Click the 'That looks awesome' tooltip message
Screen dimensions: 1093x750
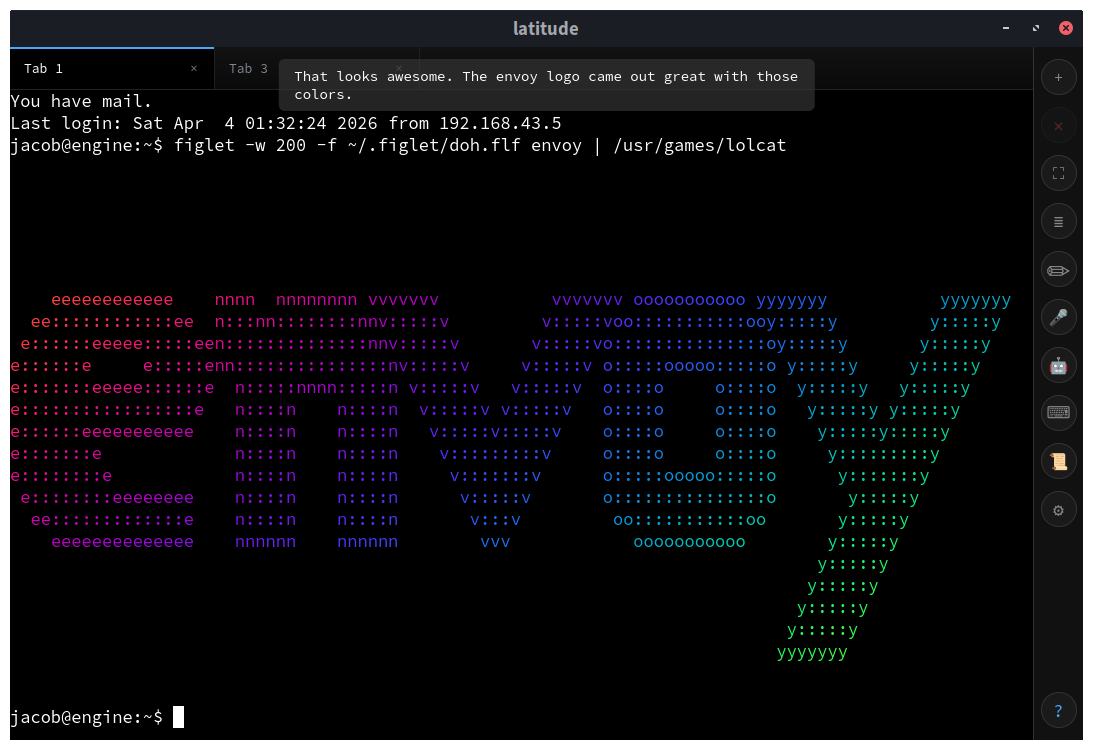click(x=546, y=85)
